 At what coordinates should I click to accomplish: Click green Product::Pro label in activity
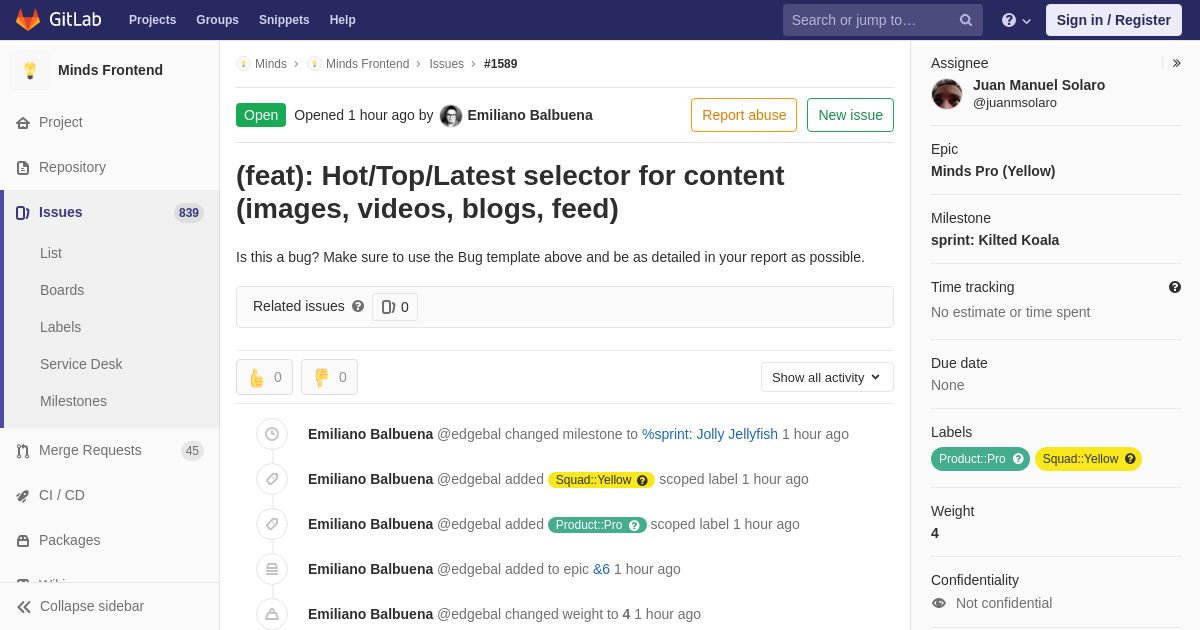click(597, 525)
